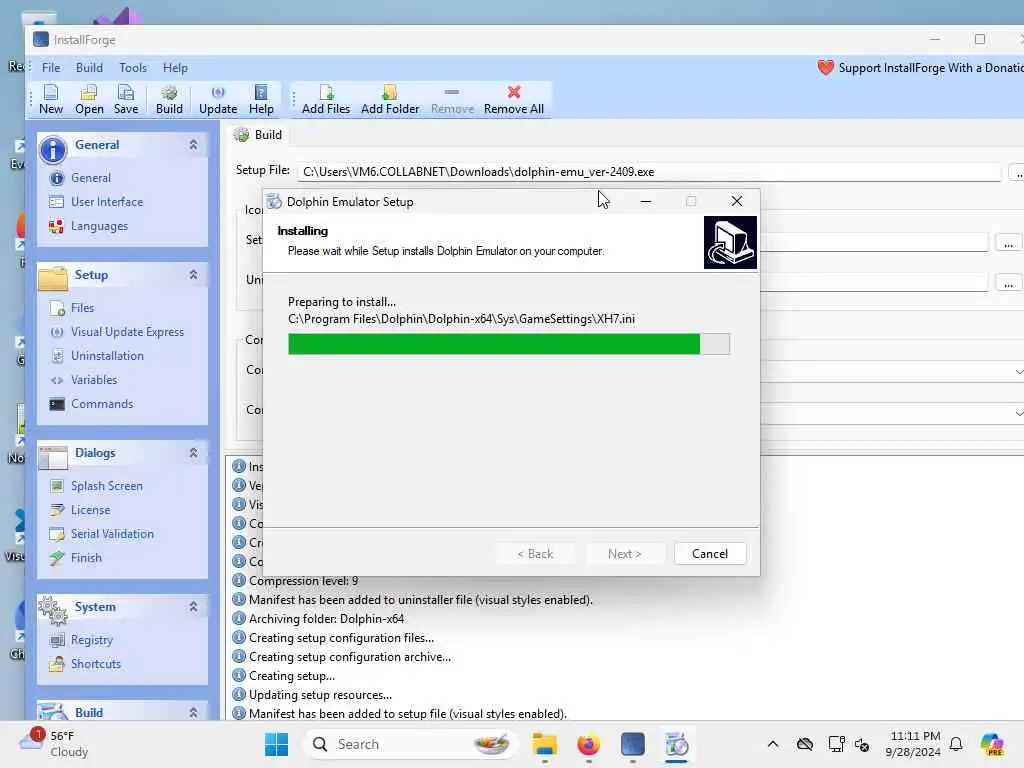1024x768 pixels.
Task: Open the weather widget showing 56°F
Action: point(54,744)
